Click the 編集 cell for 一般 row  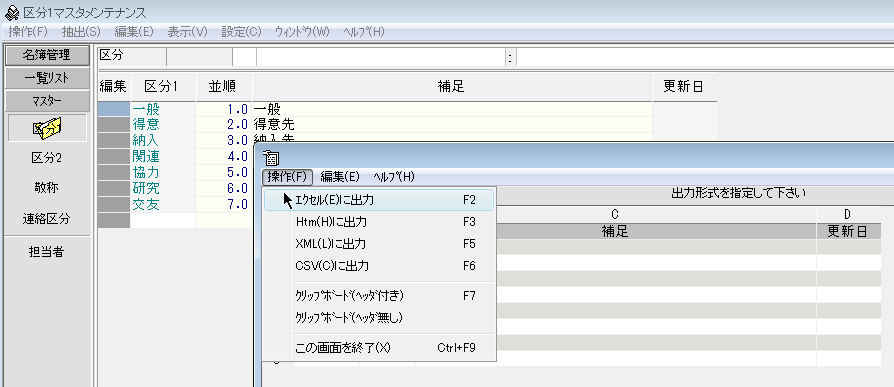coord(114,109)
